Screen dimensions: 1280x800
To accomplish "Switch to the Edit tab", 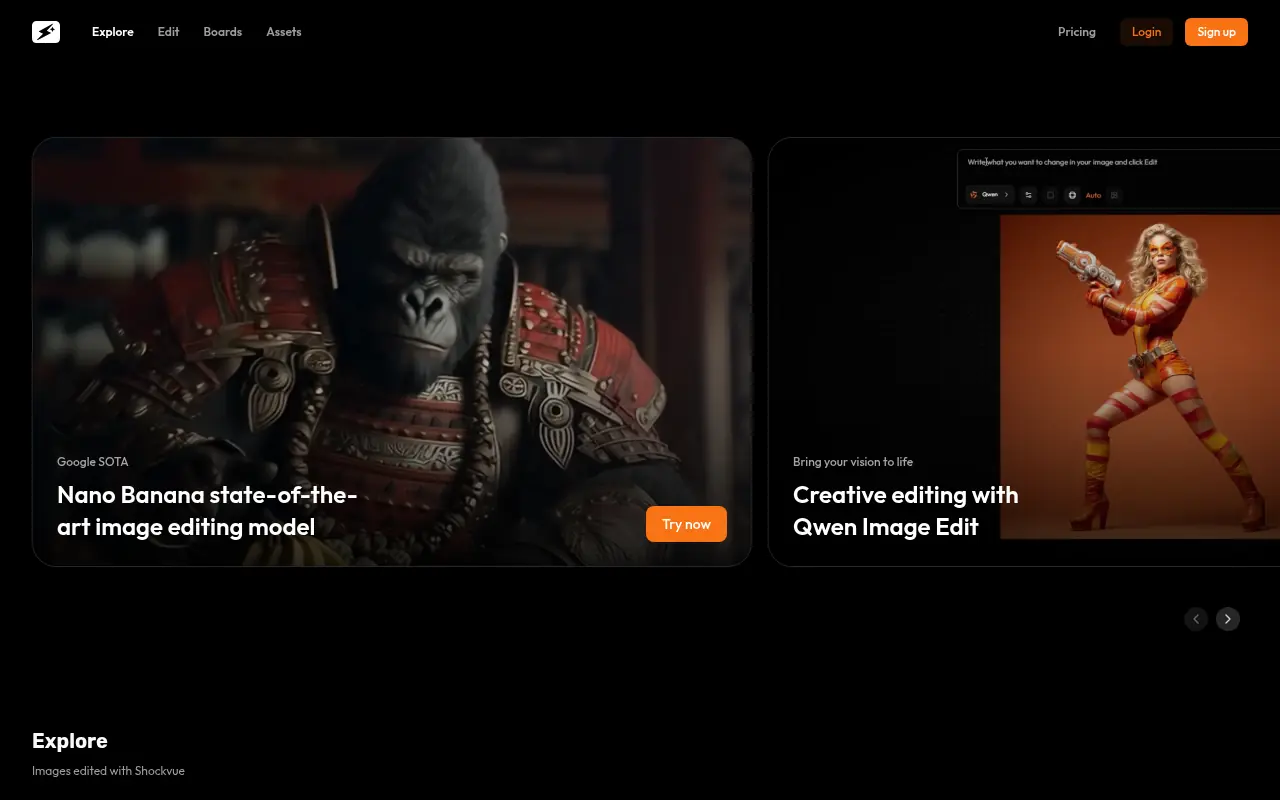I will [x=168, y=31].
